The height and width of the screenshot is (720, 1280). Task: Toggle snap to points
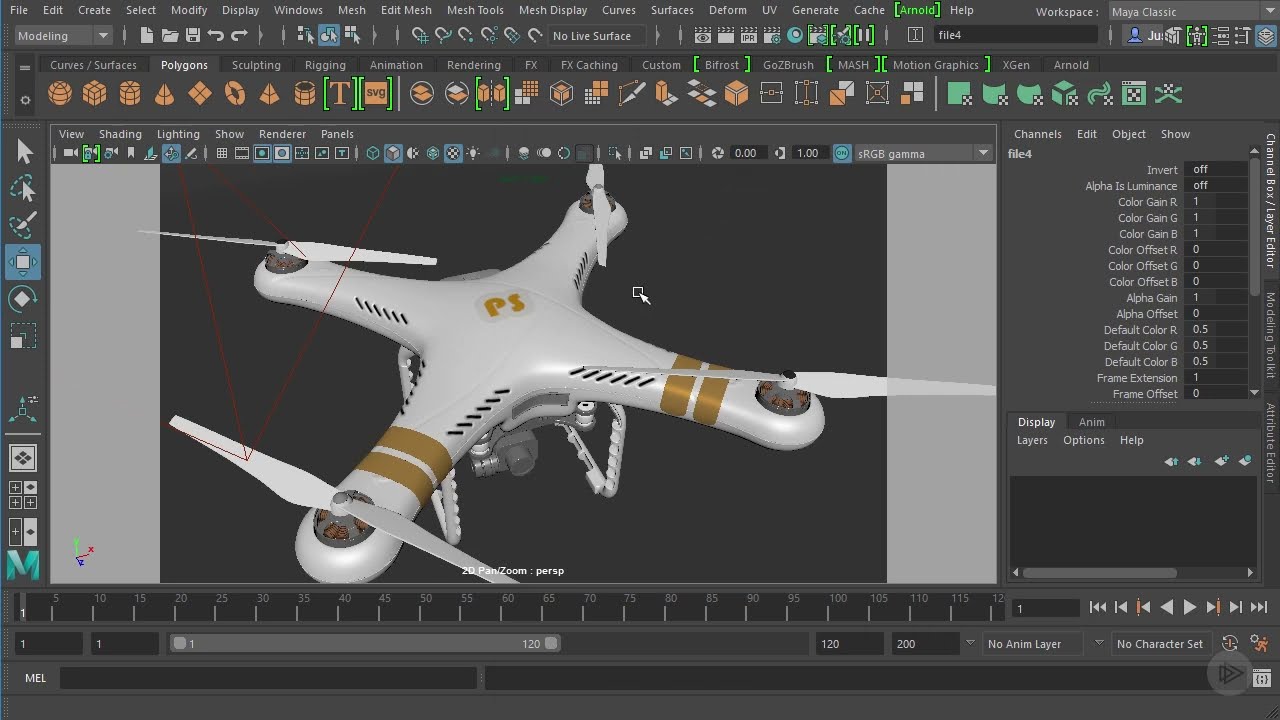coord(466,35)
